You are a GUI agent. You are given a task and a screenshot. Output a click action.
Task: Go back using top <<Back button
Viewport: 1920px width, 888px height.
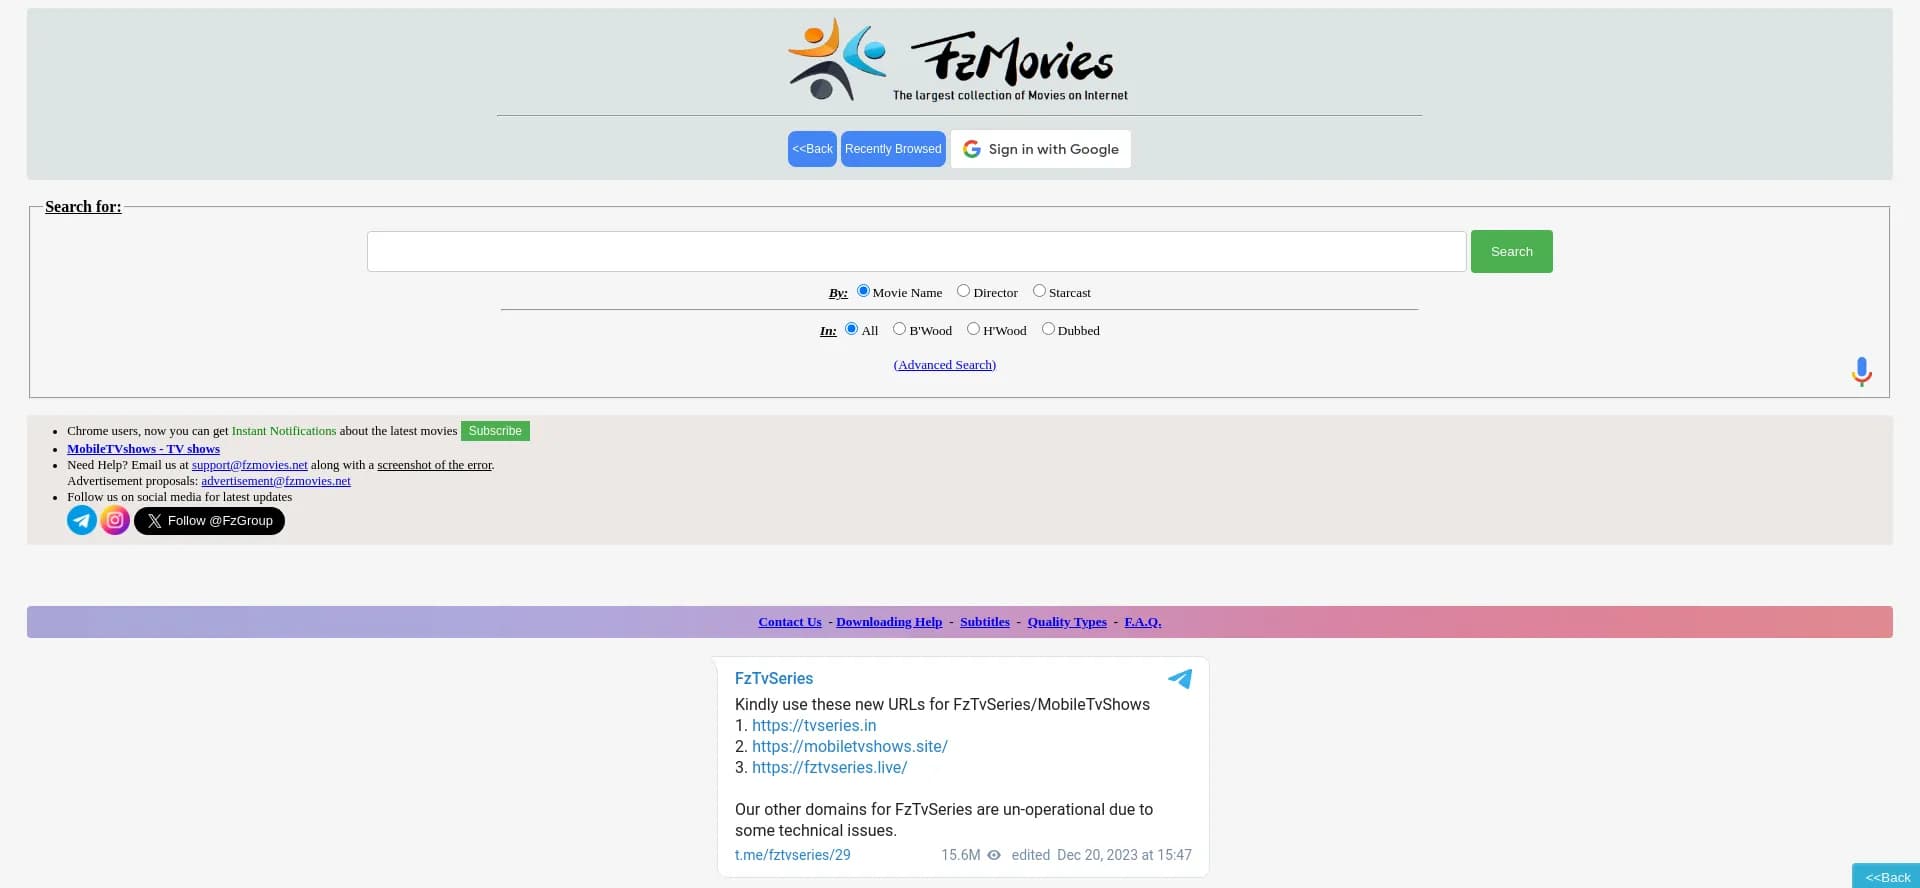coord(812,149)
